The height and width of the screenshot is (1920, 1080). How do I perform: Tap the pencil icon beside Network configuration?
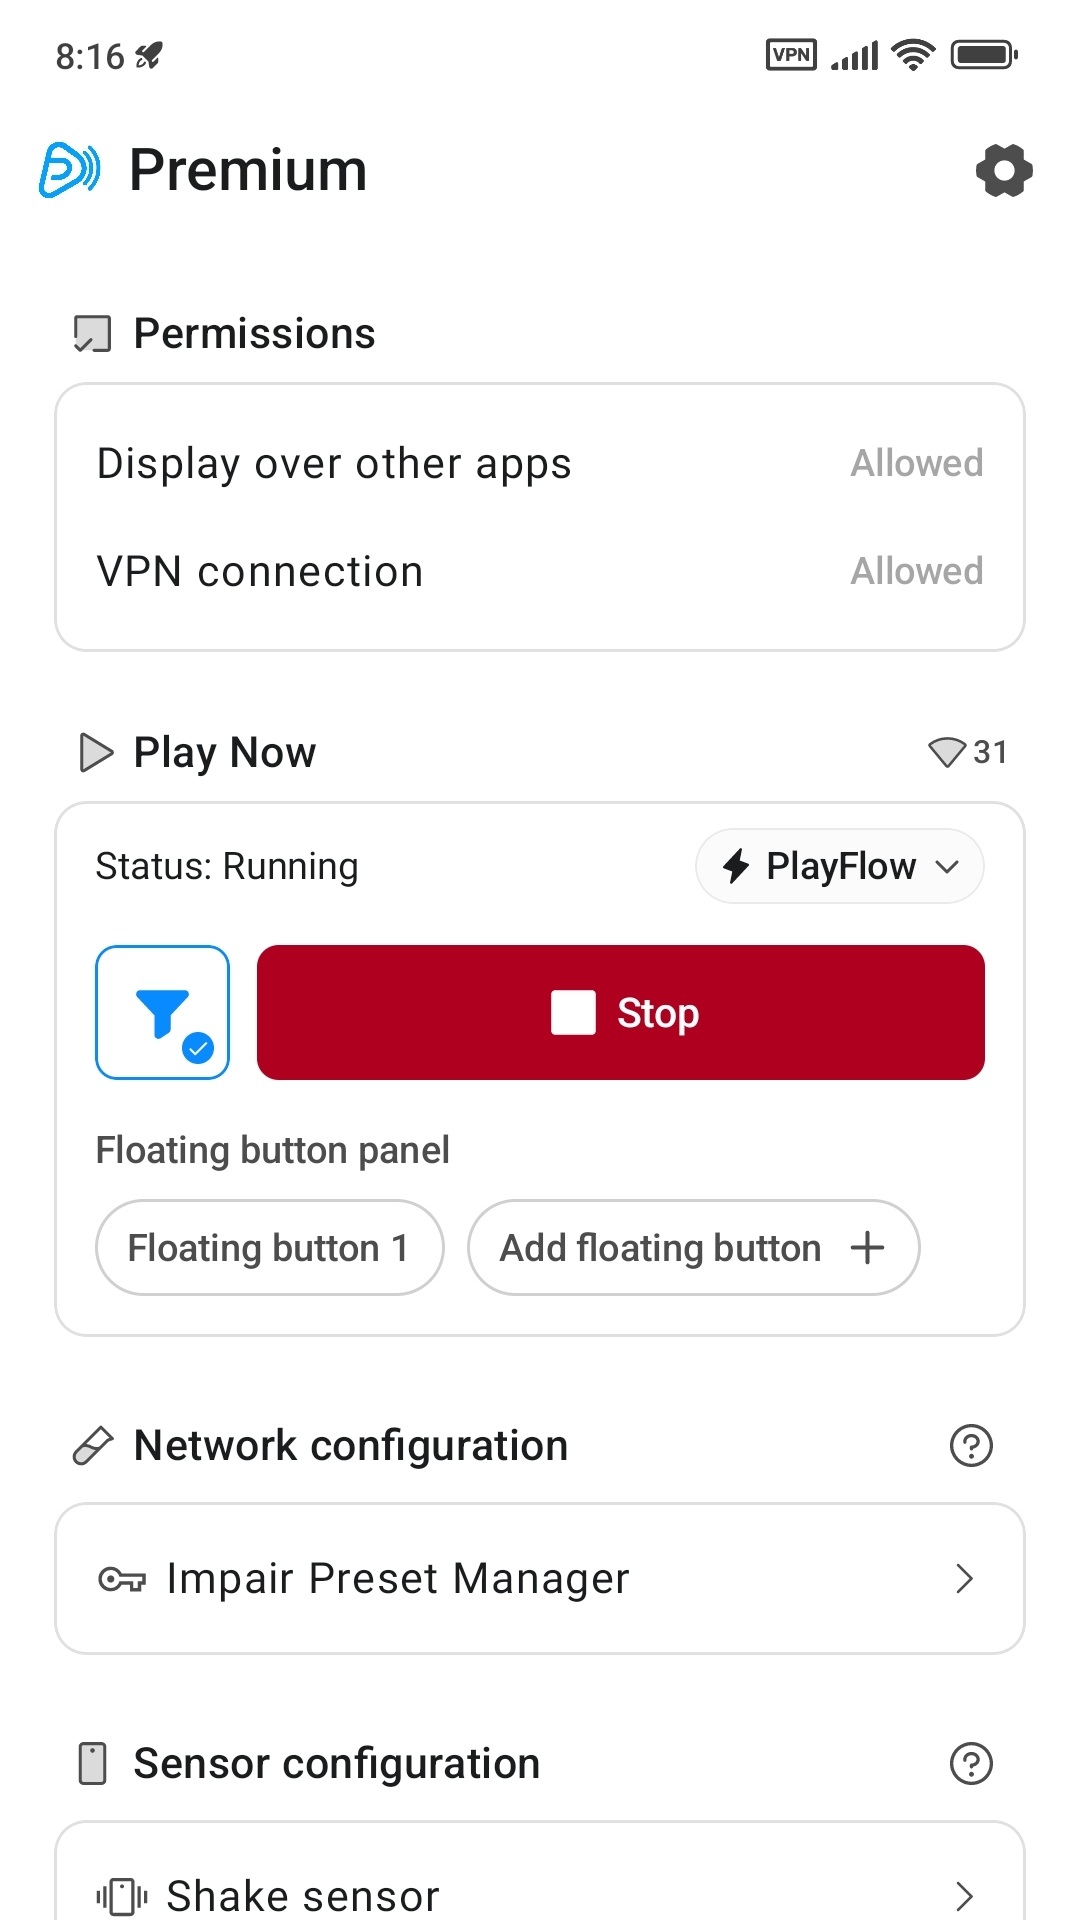point(93,1446)
